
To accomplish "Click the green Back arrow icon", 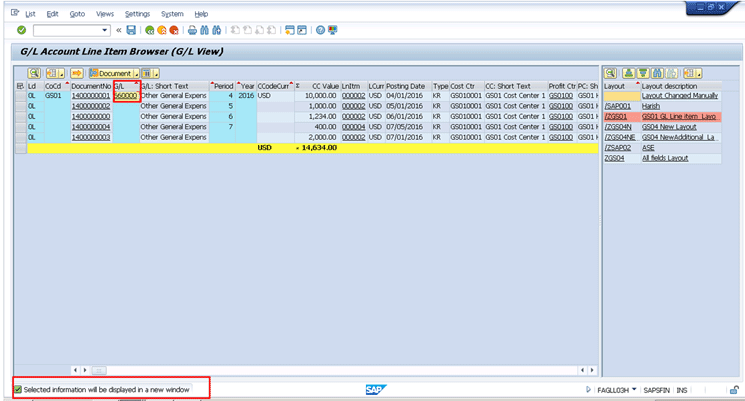I will [149, 30].
